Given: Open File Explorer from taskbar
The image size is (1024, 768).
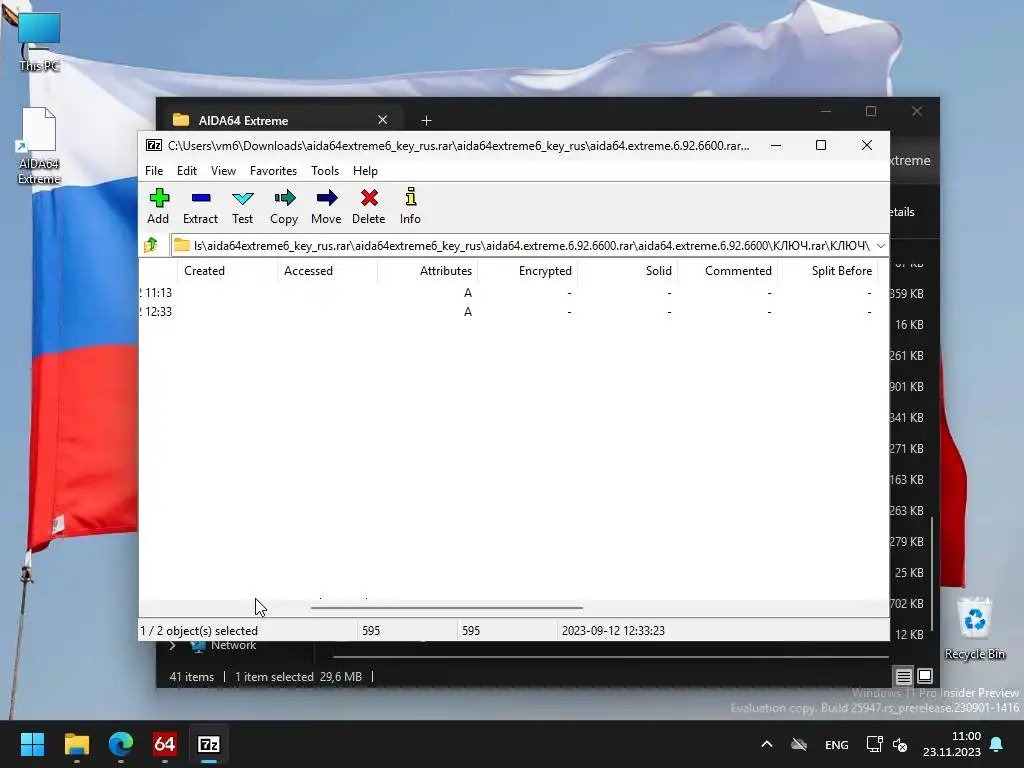Looking at the screenshot, I should click(x=76, y=744).
